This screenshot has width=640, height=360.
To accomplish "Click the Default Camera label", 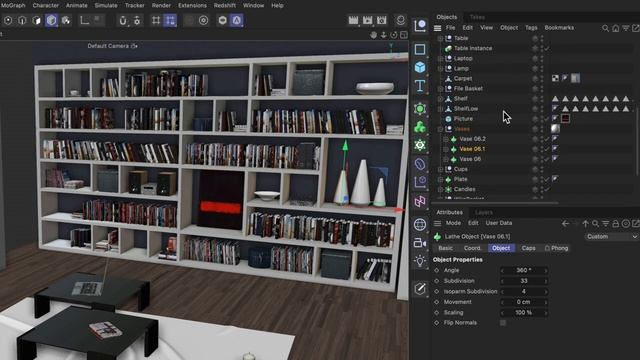I will pos(108,46).
